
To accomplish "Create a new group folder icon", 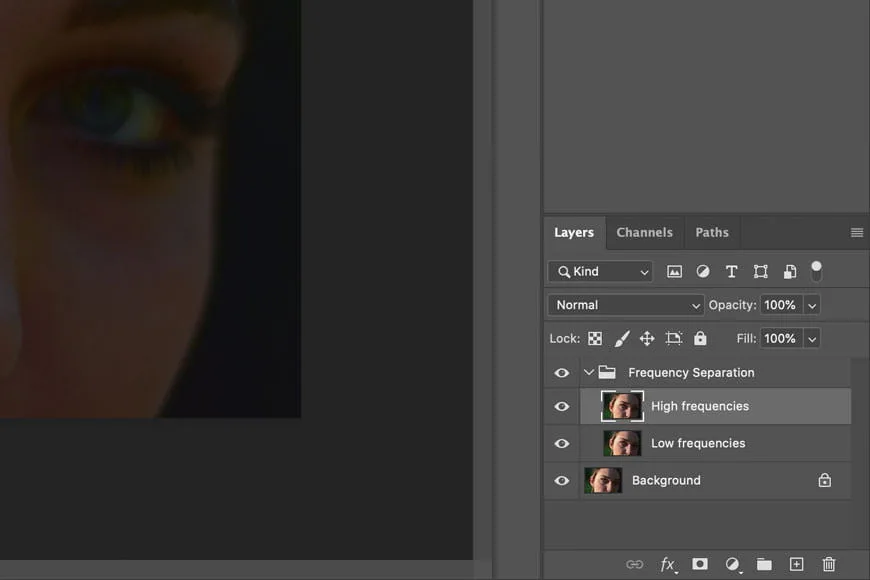I will 764,564.
